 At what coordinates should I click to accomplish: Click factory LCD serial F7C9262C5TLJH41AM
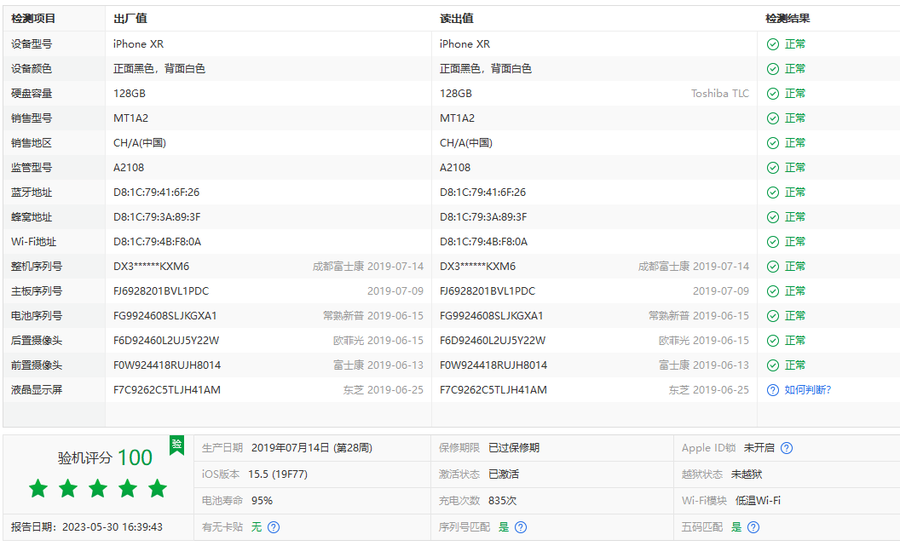[x=166, y=390]
